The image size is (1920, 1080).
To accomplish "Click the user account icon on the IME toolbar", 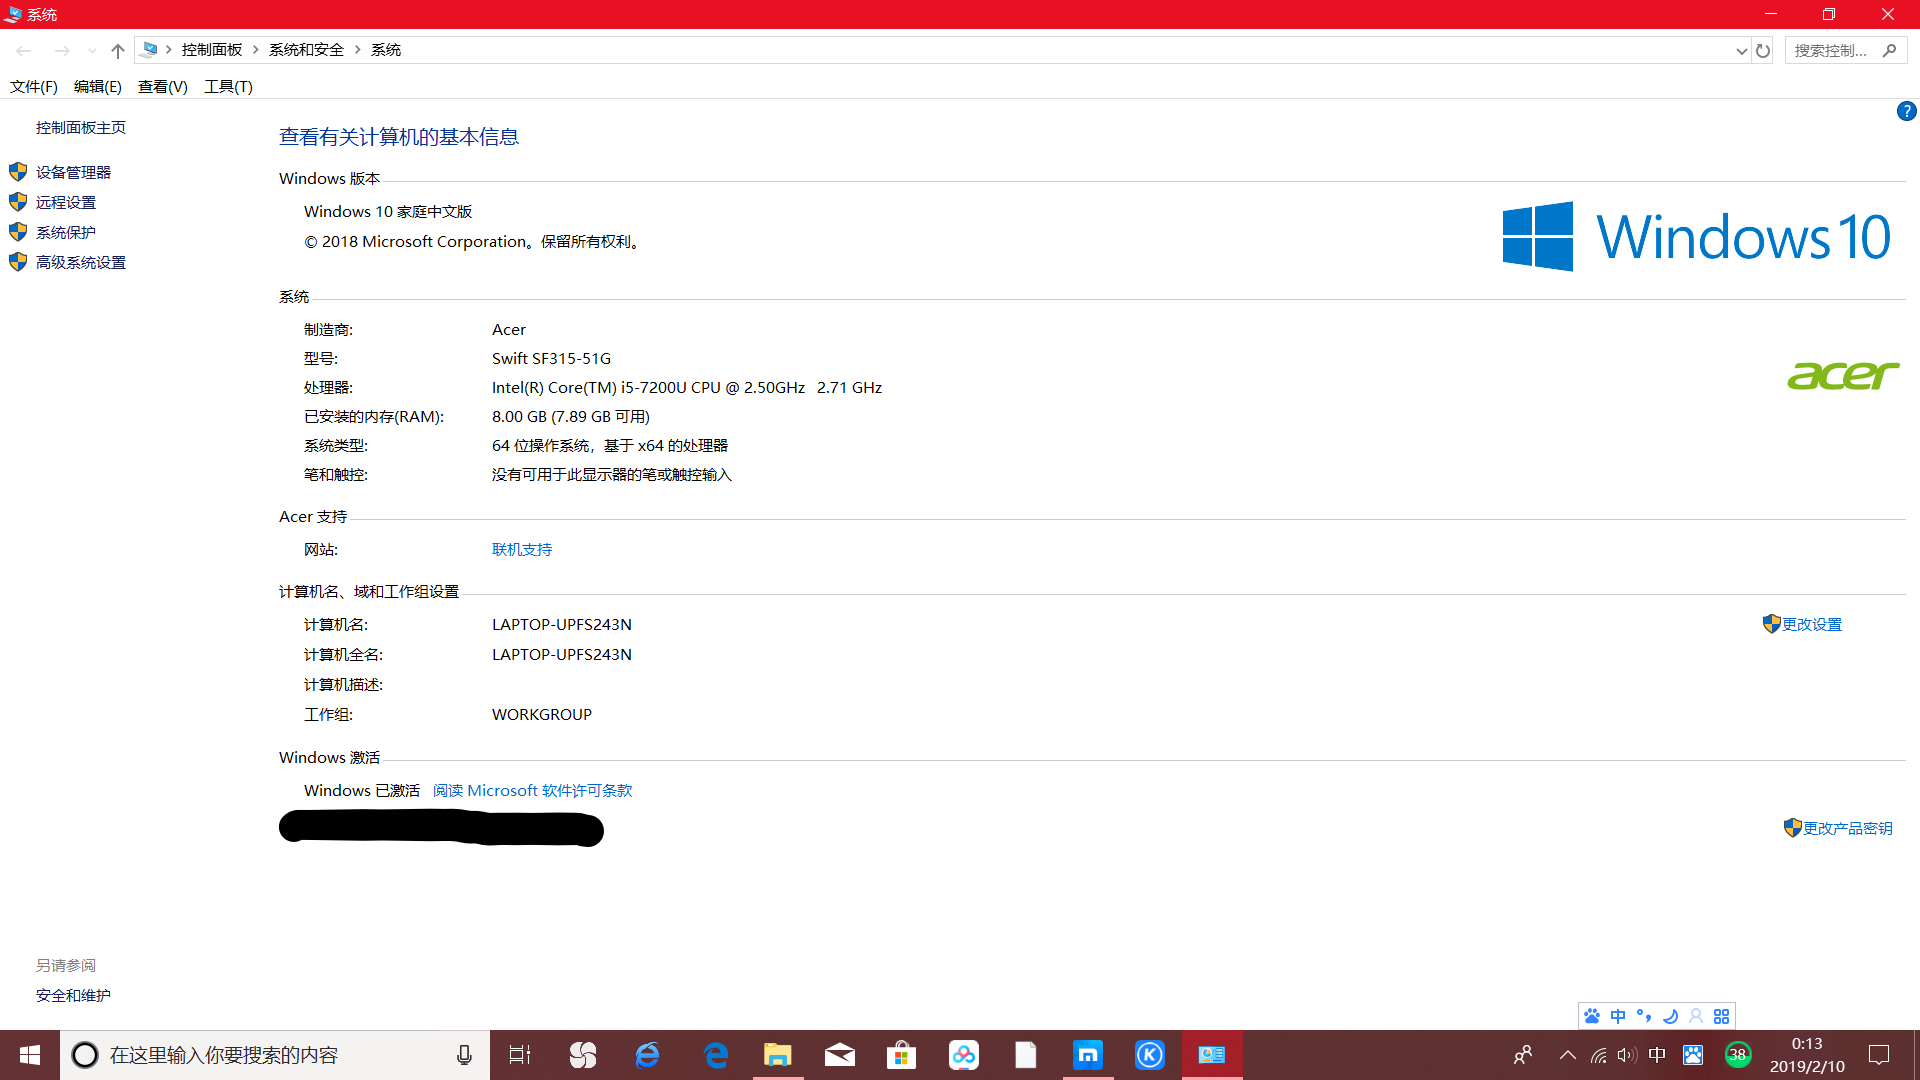I will coord(1696,1016).
